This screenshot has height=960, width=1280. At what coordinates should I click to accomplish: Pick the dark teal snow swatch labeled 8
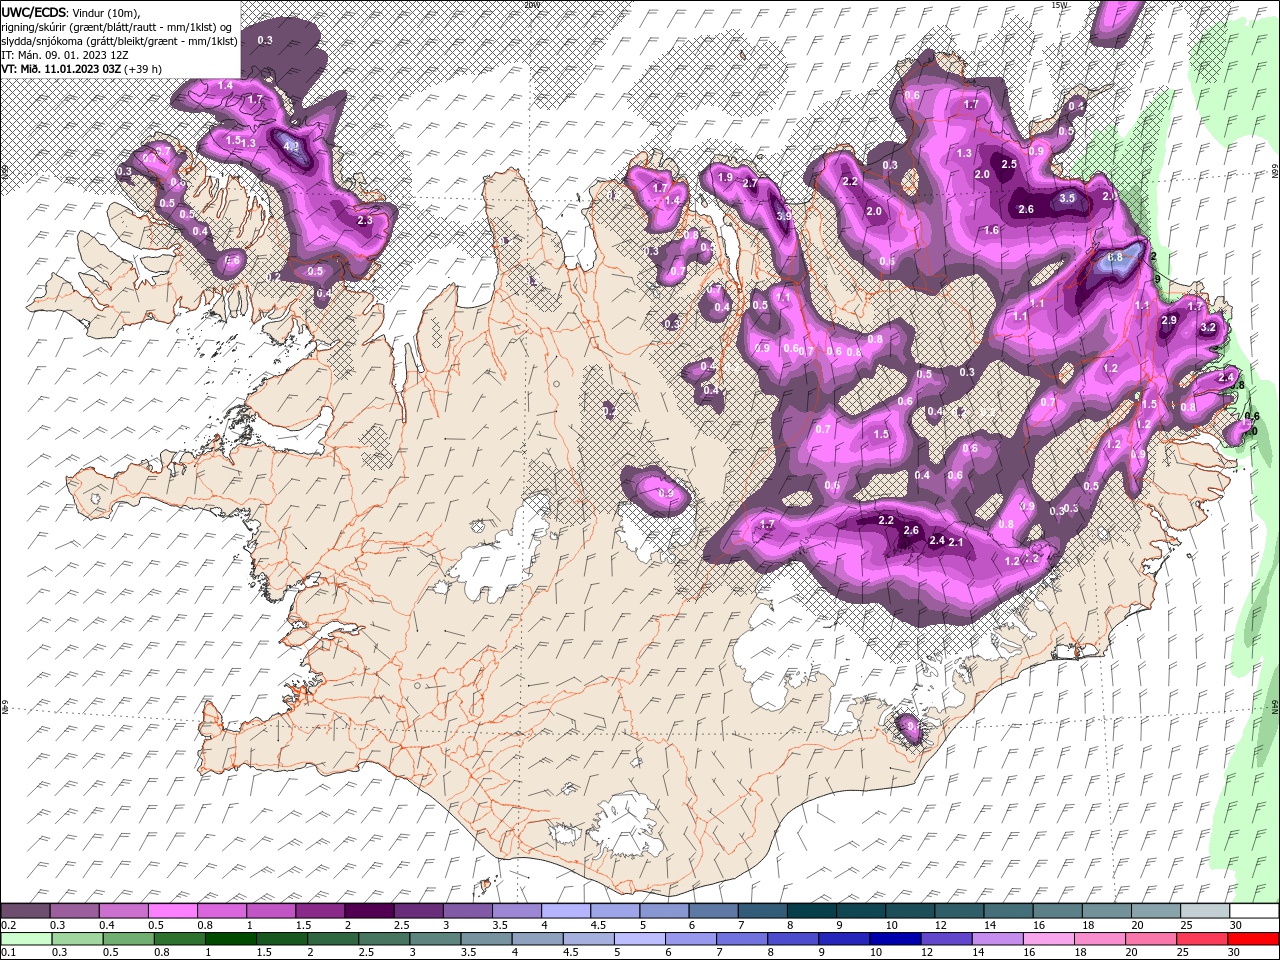tap(811, 911)
